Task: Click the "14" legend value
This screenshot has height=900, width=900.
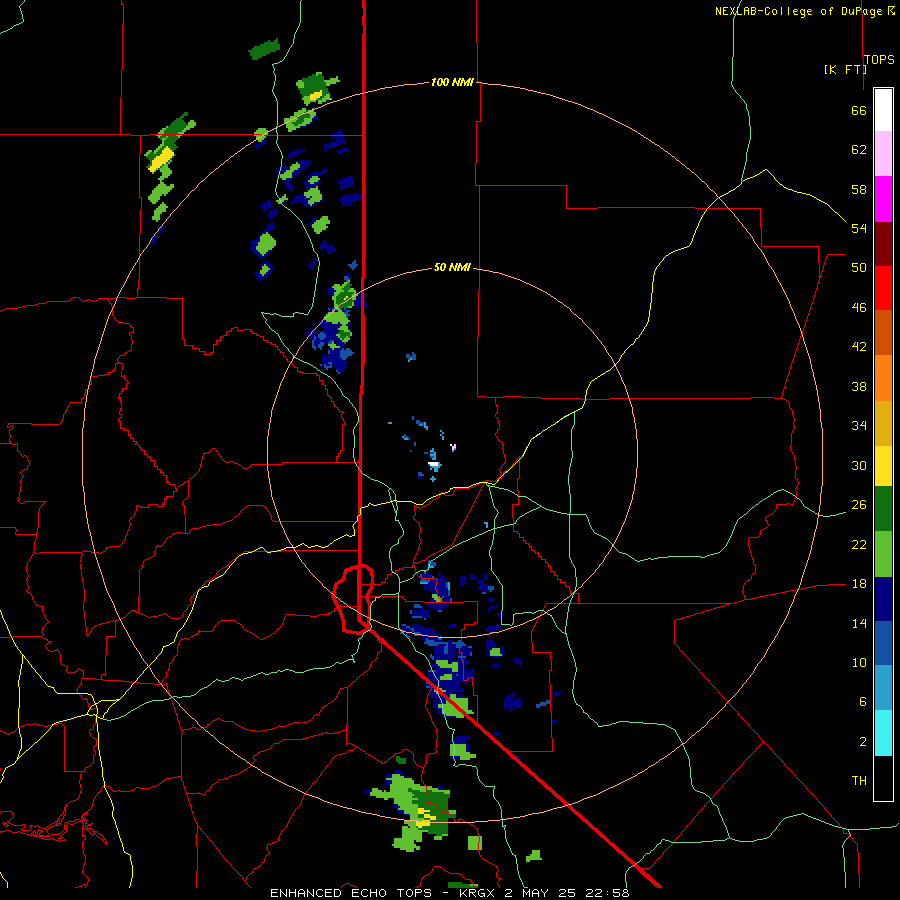Action: [x=859, y=623]
